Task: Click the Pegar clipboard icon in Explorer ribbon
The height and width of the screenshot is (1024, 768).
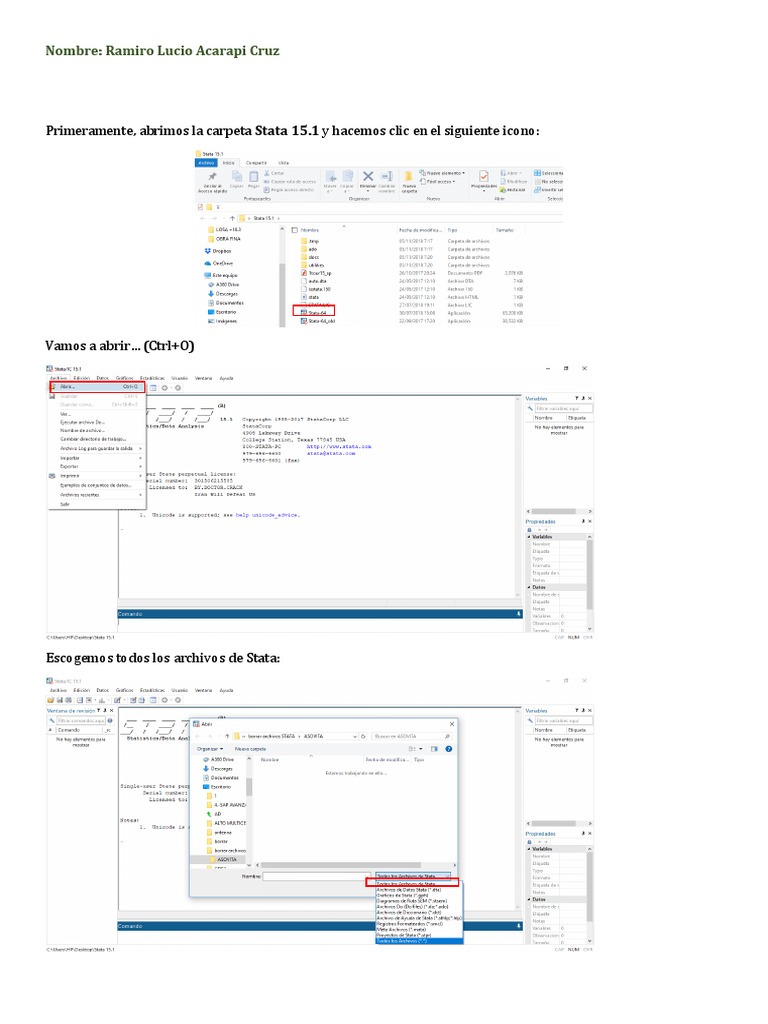Action: 254,176
